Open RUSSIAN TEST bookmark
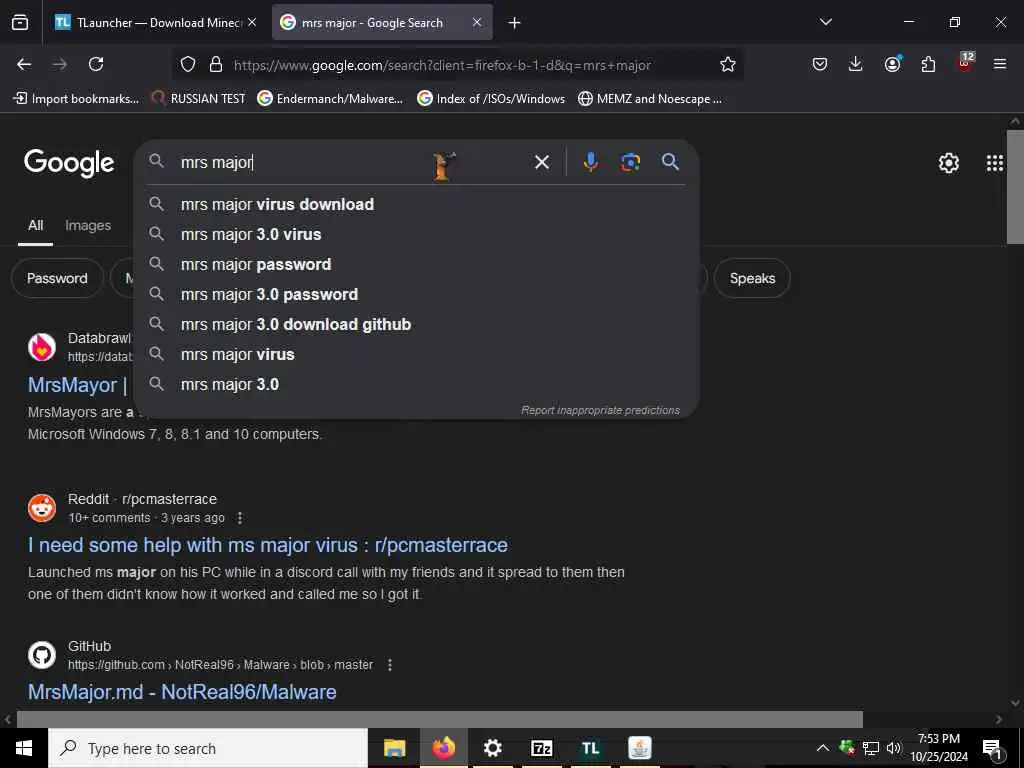1024x768 pixels. click(x=199, y=99)
